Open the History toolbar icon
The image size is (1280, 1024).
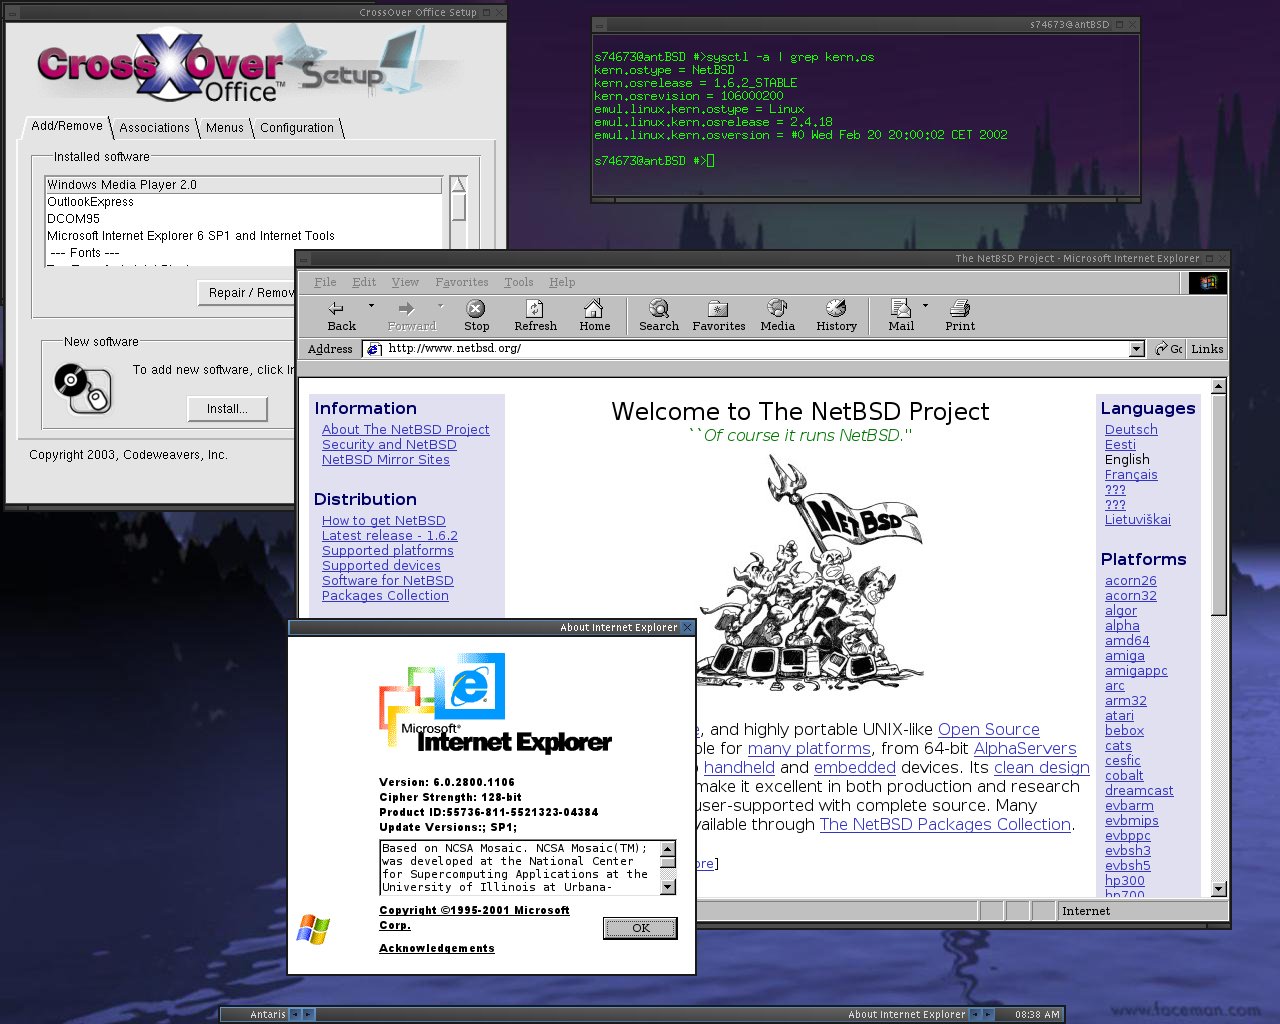pyautogui.click(x=836, y=309)
